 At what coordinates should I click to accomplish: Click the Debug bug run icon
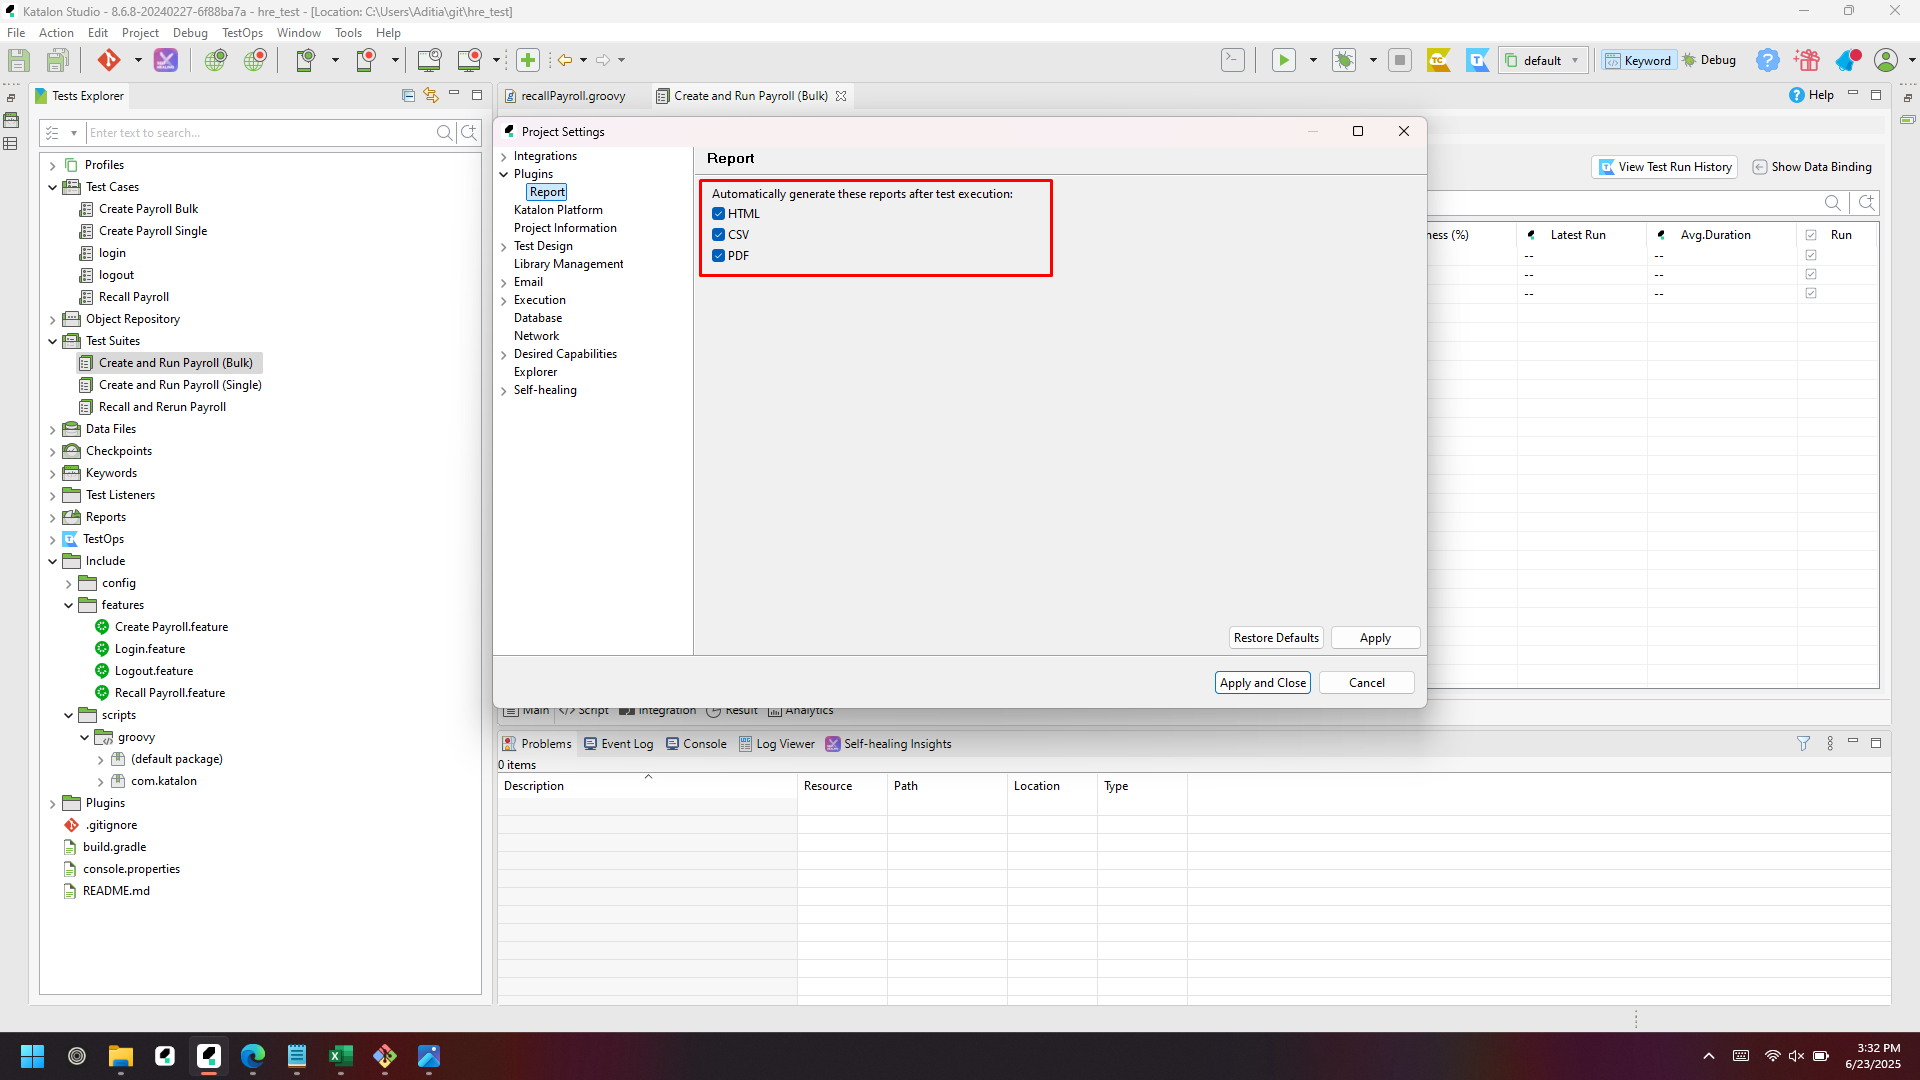pos(1344,60)
